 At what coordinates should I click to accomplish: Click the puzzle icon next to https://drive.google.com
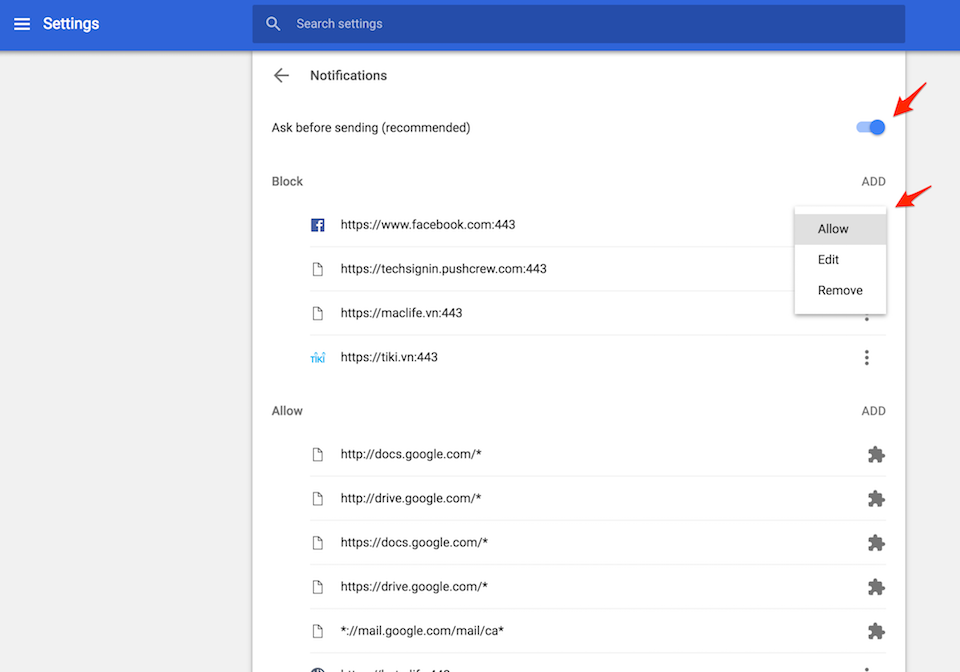click(x=876, y=586)
